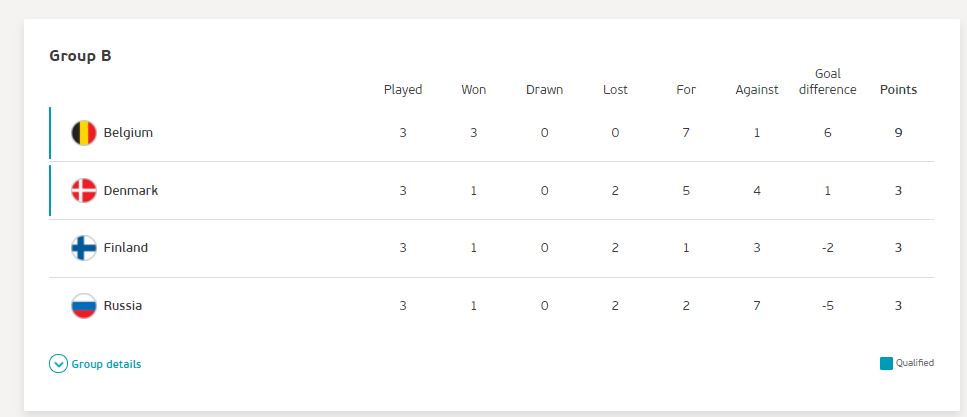Click the Against column header
Viewport: 967px width, 417px height.
757,89
